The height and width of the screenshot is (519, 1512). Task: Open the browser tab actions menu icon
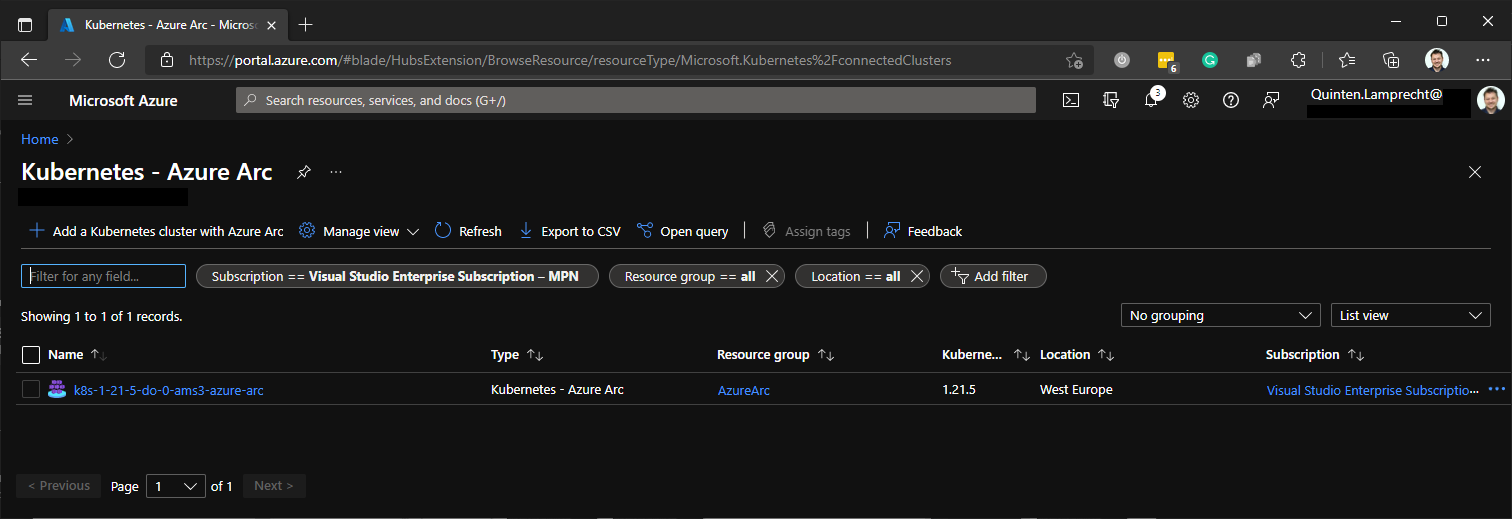pyautogui.click(x=25, y=24)
